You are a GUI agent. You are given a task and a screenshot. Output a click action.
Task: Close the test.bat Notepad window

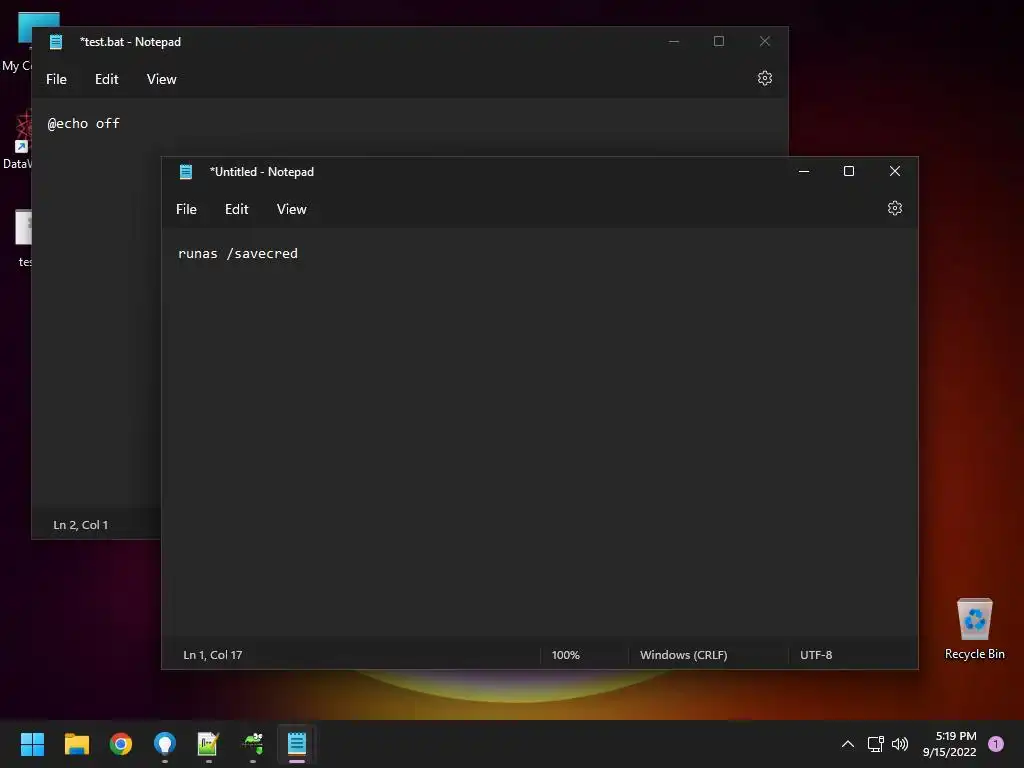pyautogui.click(x=765, y=41)
